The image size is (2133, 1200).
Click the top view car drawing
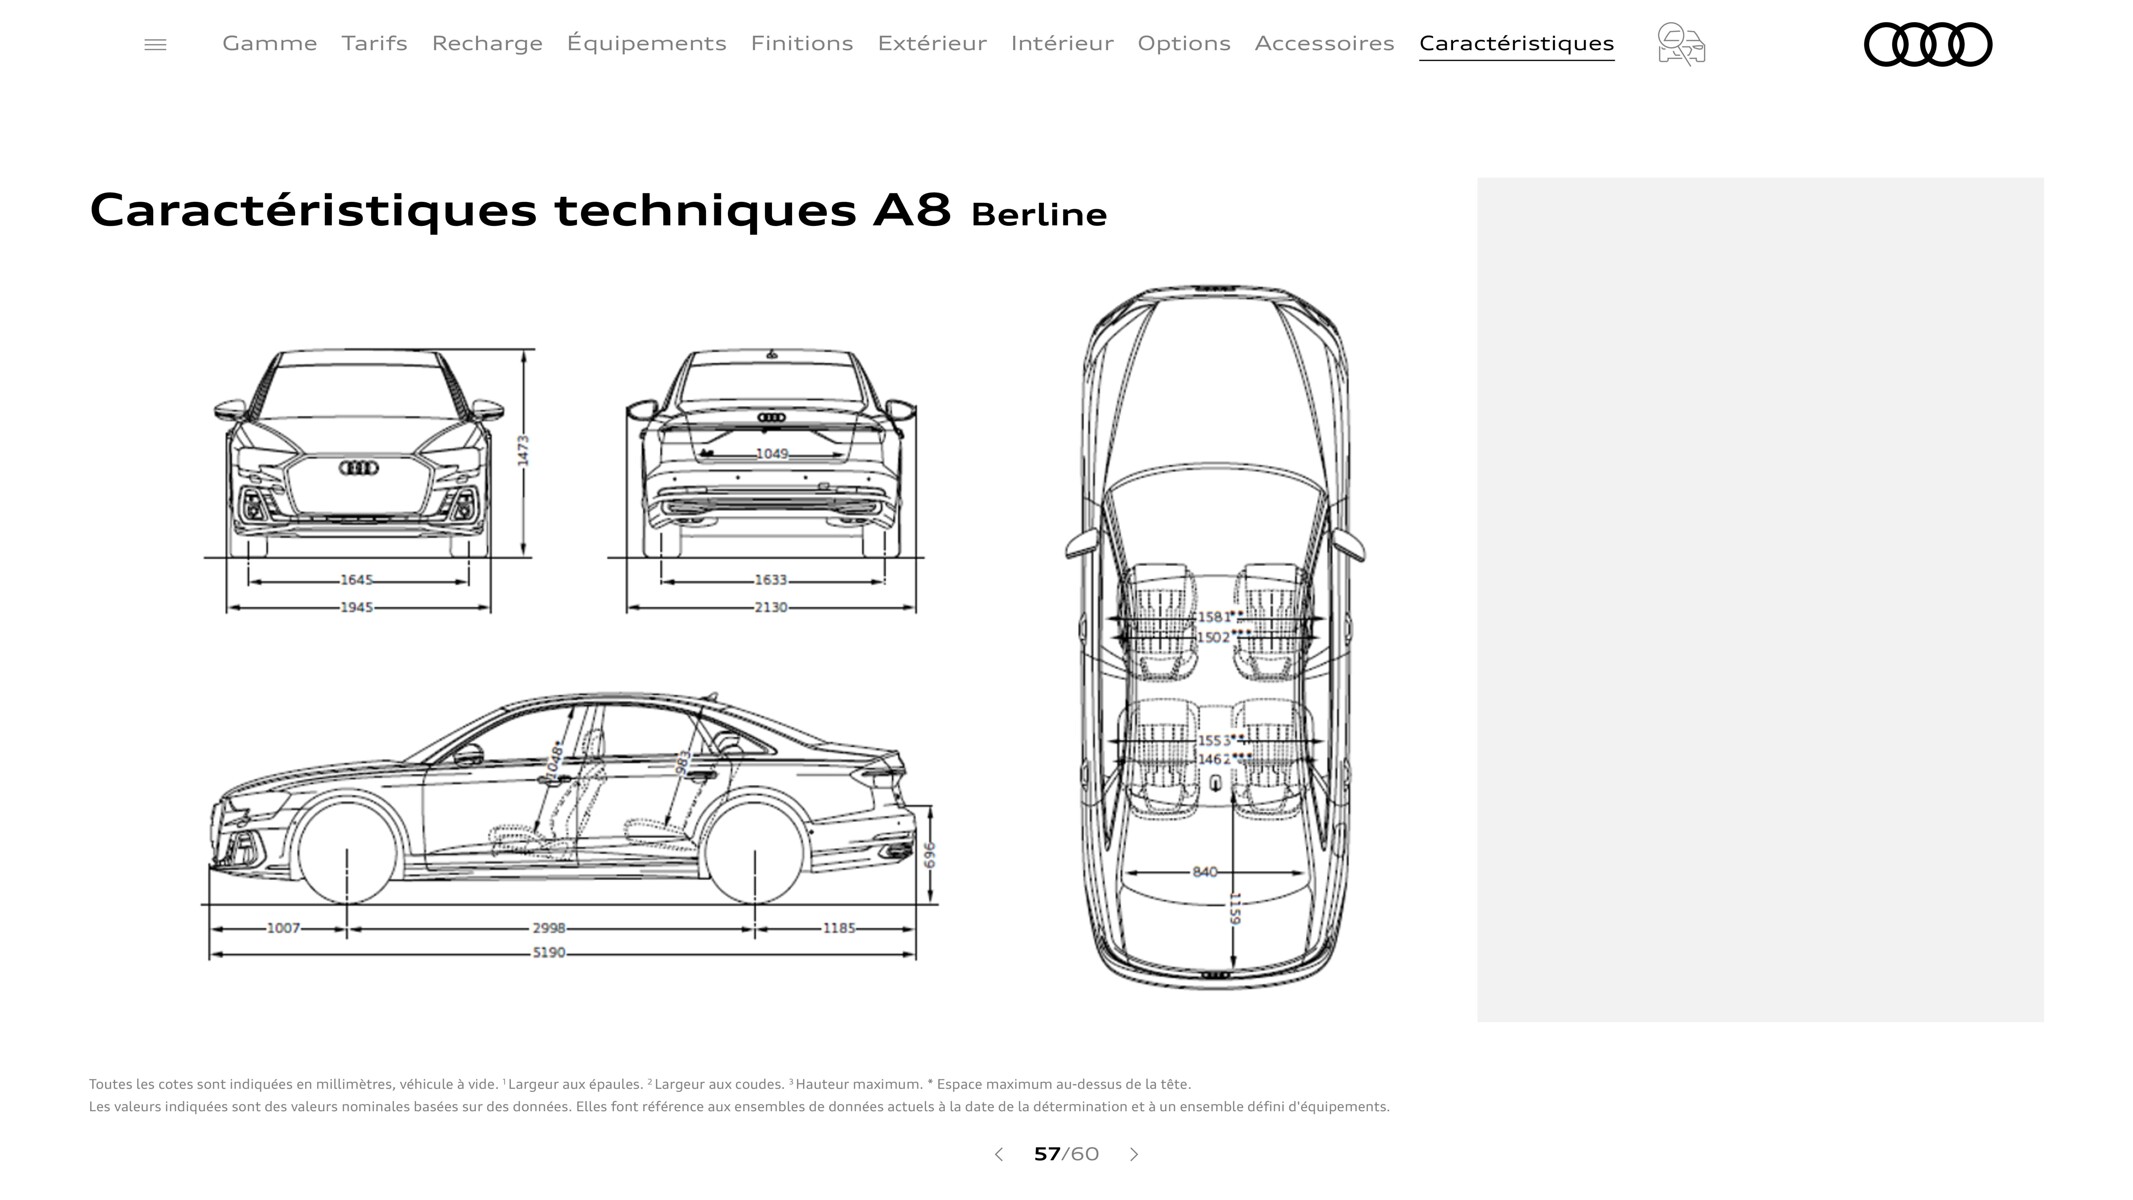[1215, 637]
